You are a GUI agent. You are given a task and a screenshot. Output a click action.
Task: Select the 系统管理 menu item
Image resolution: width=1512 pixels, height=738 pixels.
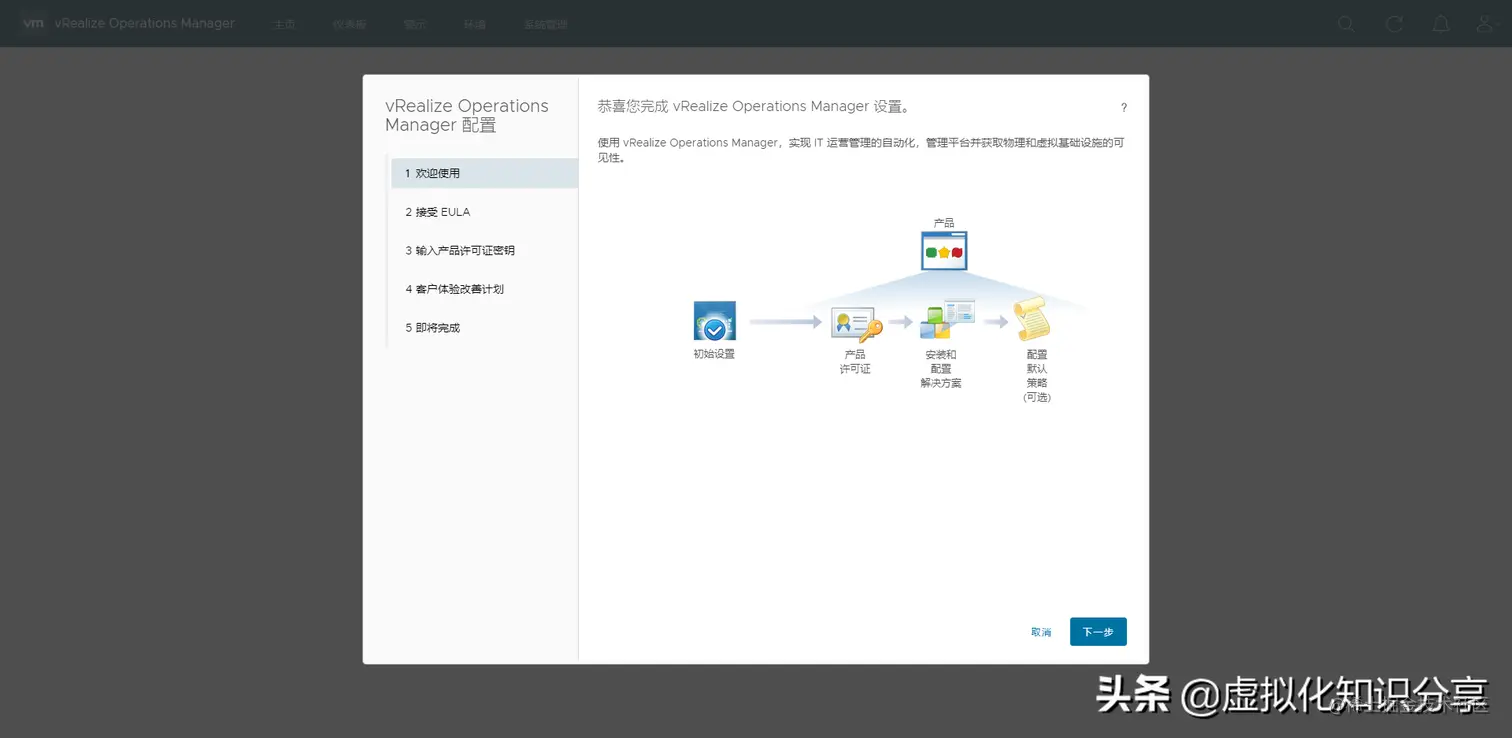coord(545,23)
